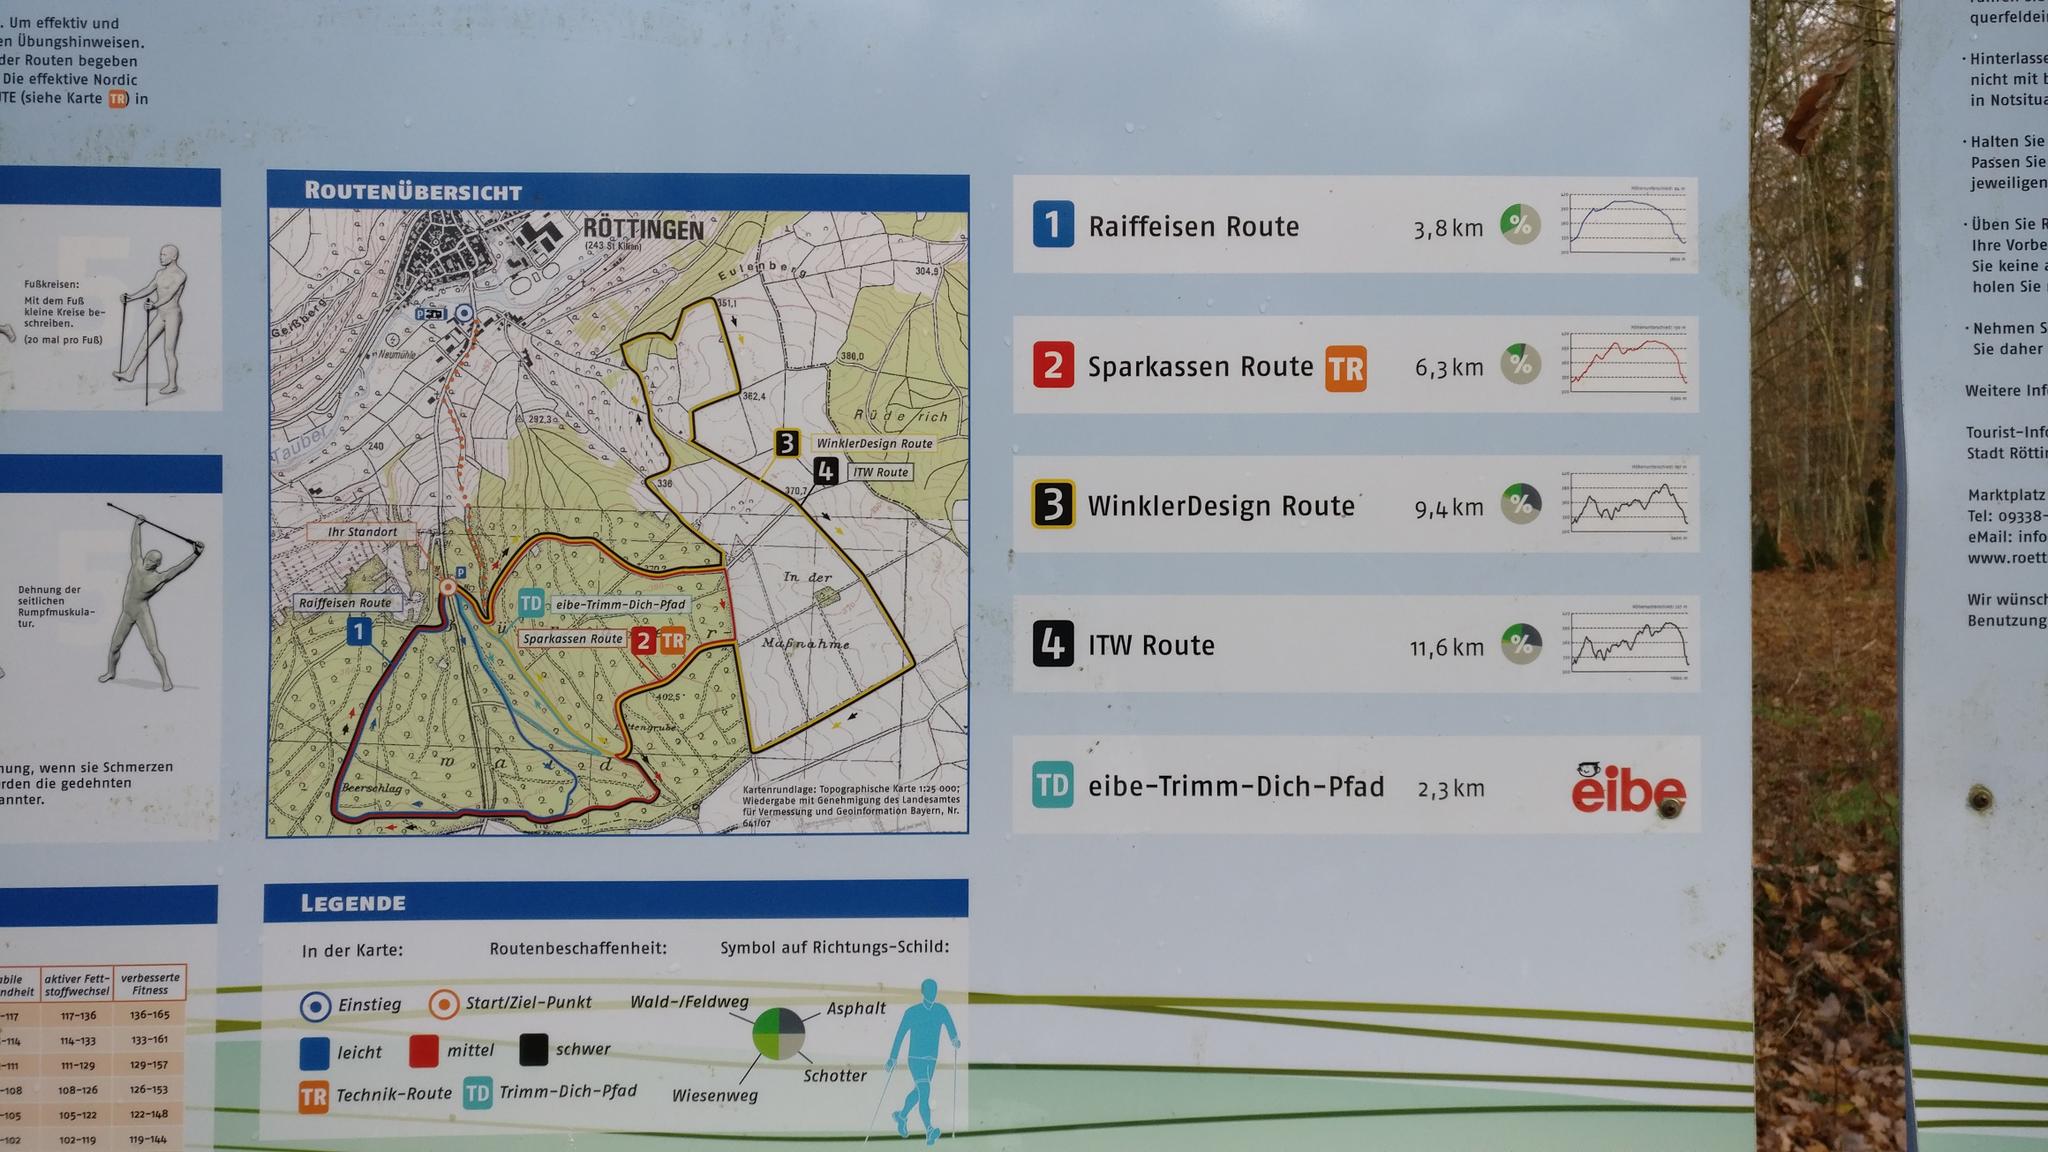Click the ITW Route name text
Screen dimensions: 2048x1152
tap(1151, 646)
